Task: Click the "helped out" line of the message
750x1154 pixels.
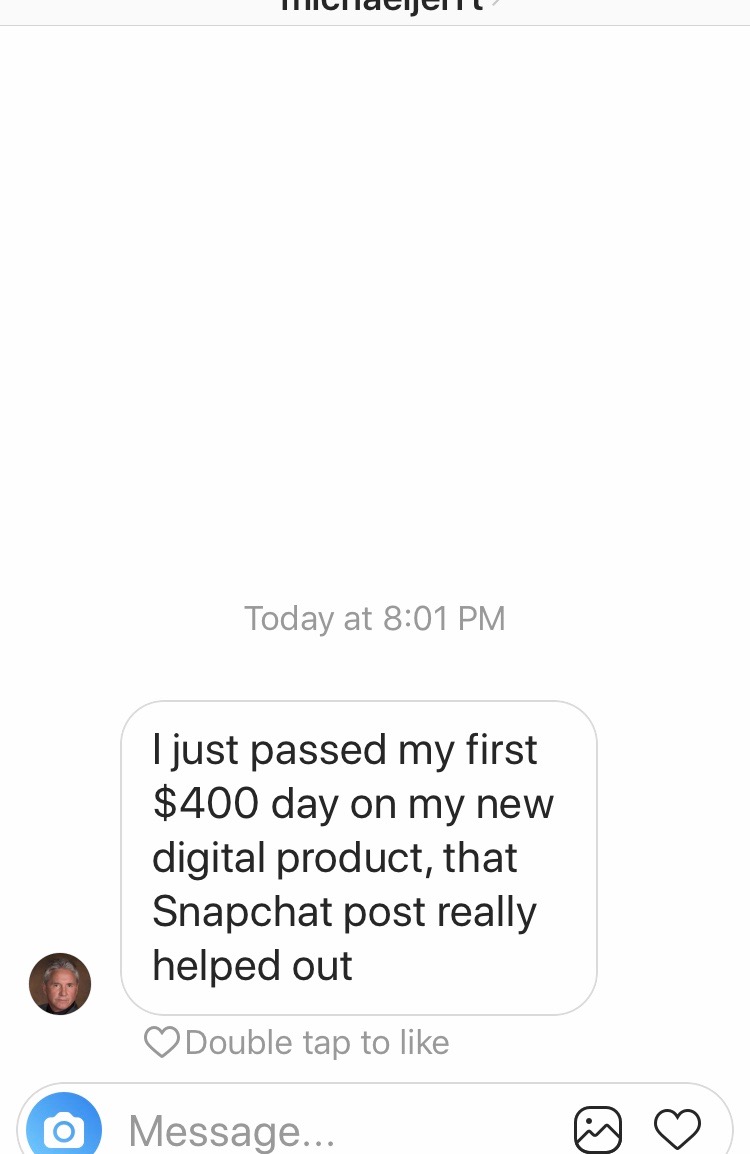Action: pyautogui.click(x=252, y=966)
